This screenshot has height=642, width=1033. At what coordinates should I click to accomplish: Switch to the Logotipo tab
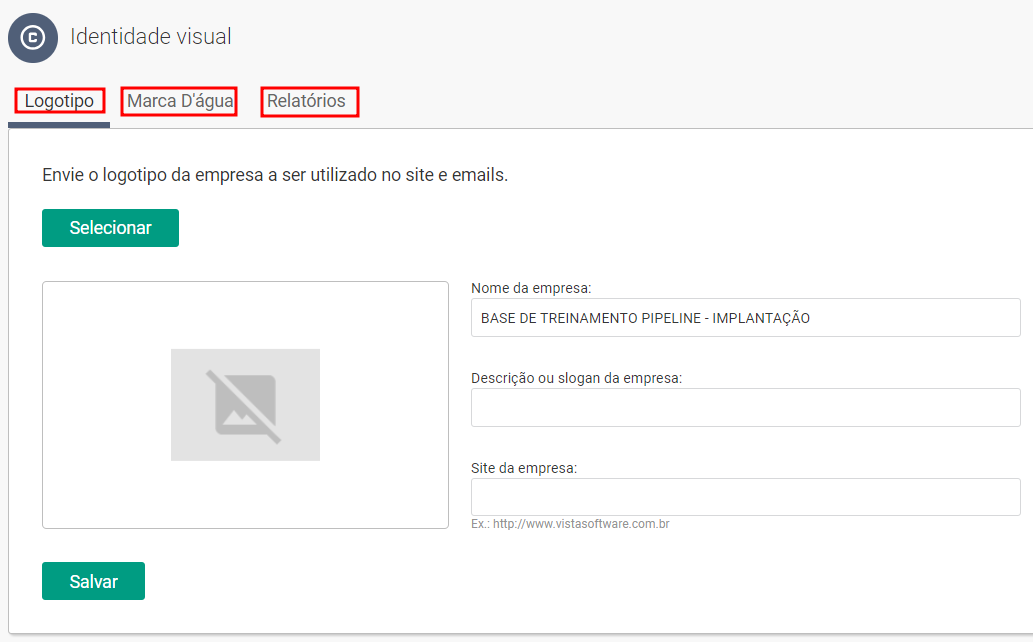click(x=60, y=101)
